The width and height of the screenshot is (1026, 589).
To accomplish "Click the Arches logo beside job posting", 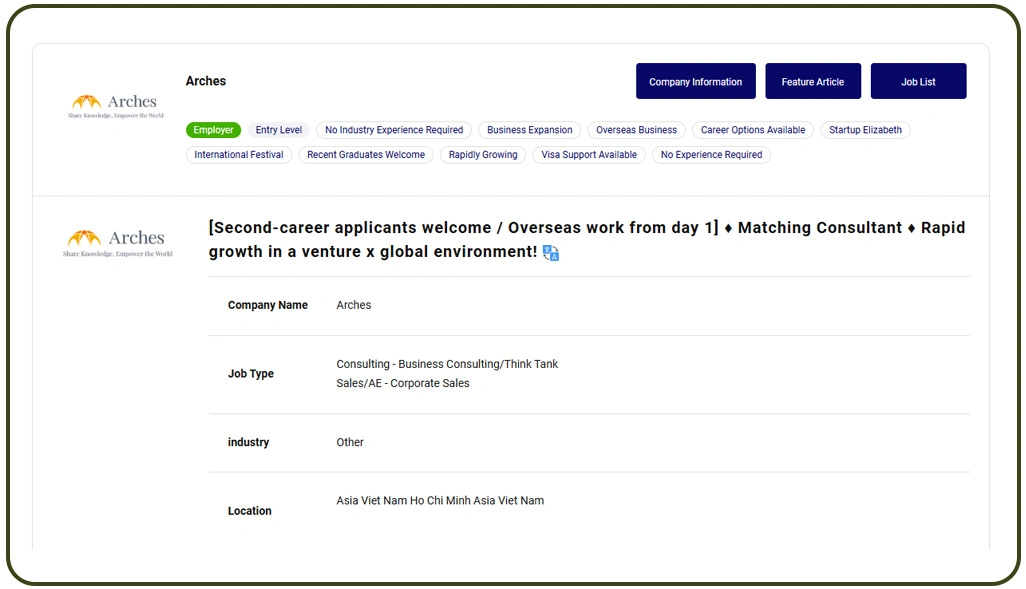I will coord(118,243).
